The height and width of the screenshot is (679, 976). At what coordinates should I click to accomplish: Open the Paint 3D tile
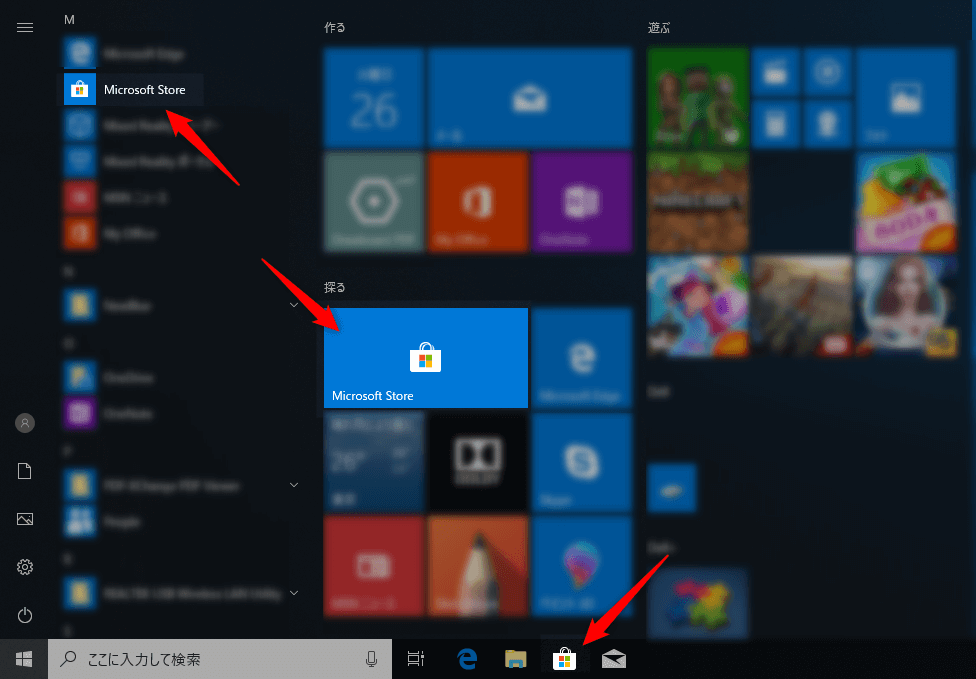pyautogui.click(x=582, y=566)
